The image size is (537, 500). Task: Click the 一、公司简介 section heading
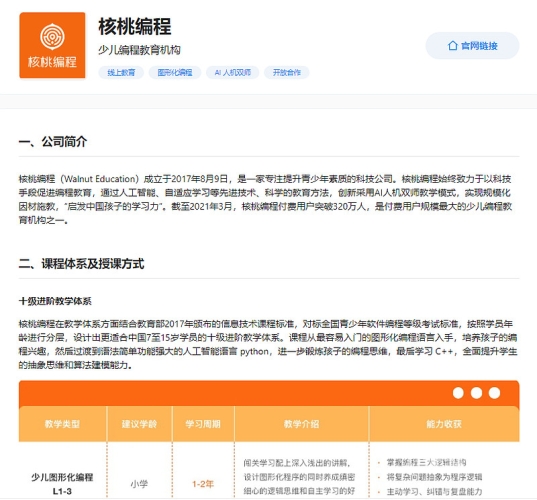pos(53,141)
